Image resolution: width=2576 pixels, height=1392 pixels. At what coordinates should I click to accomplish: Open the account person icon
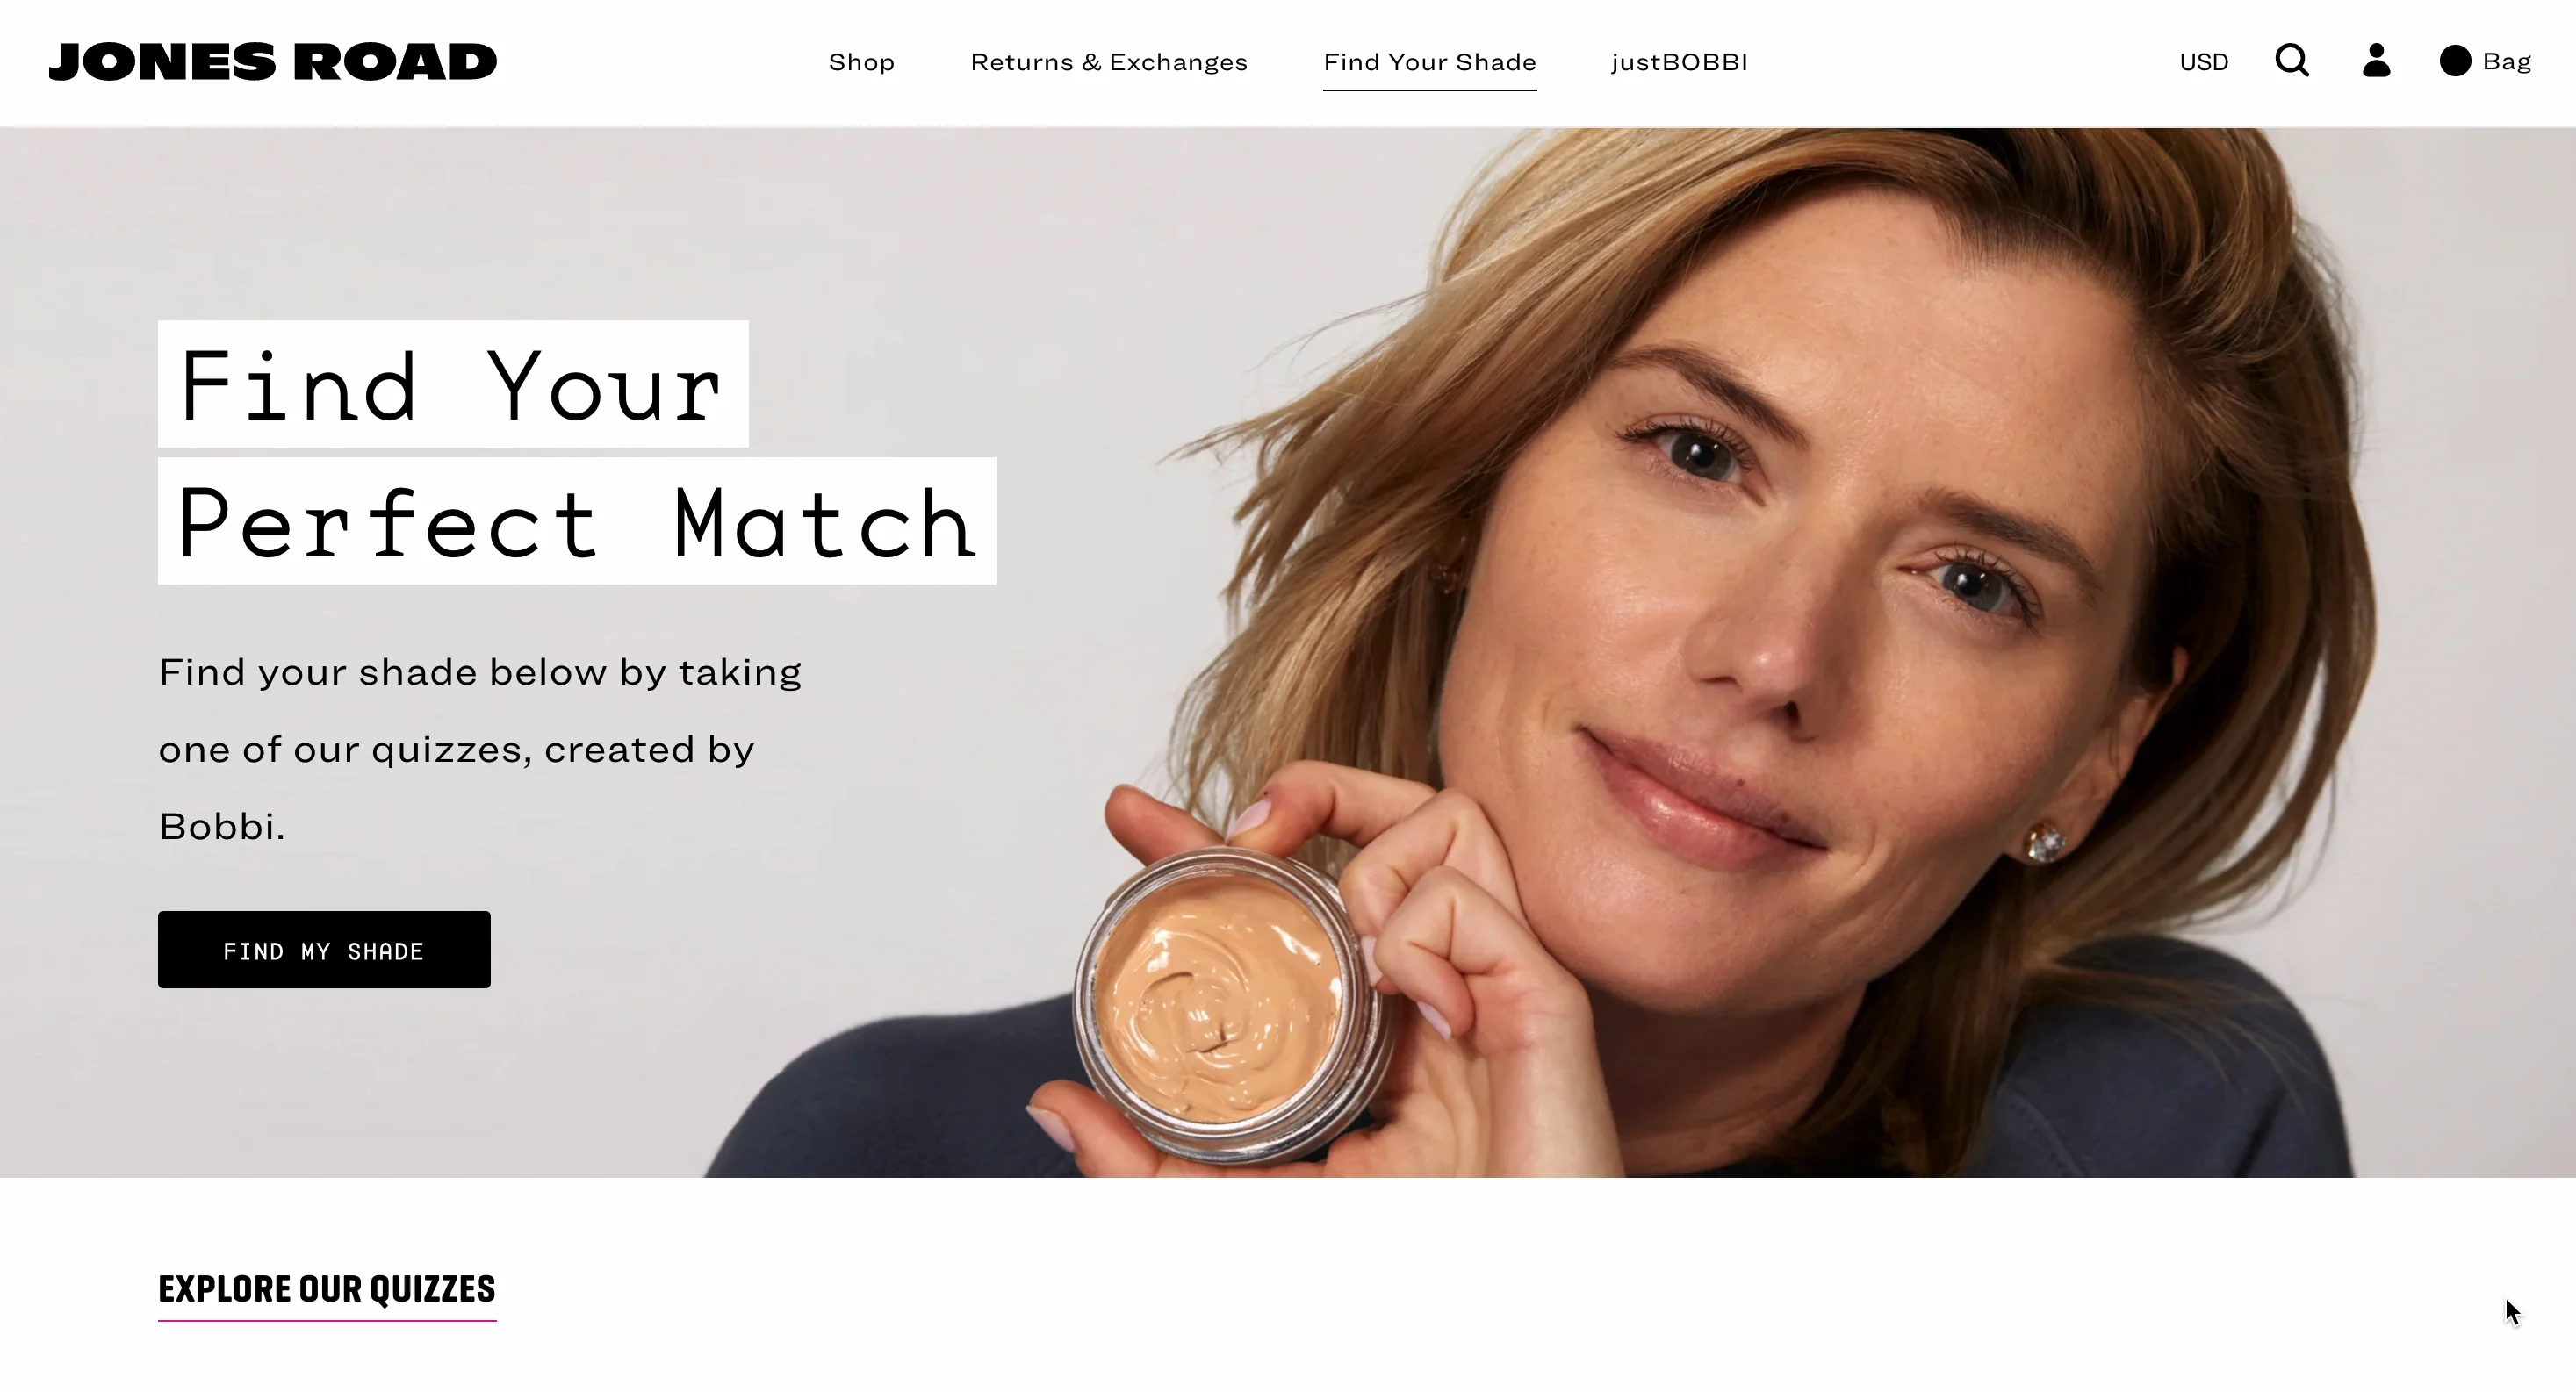(x=2376, y=61)
